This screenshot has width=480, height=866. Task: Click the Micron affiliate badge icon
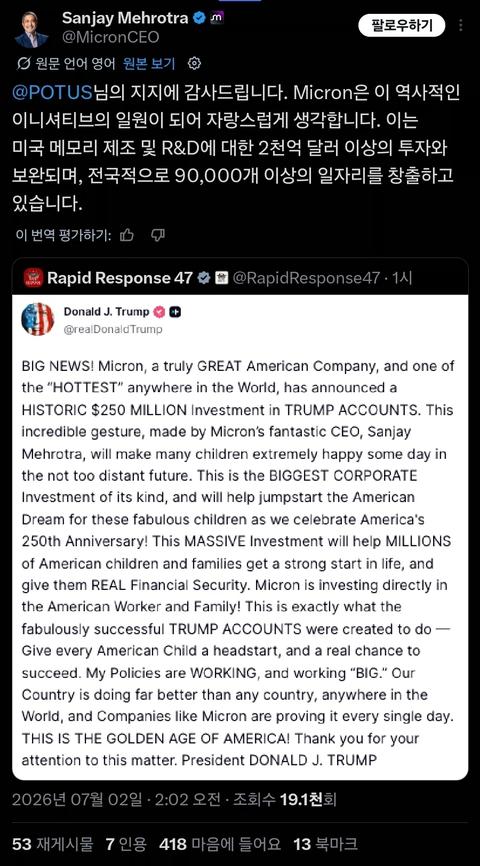pyautogui.click(x=218, y=18)
